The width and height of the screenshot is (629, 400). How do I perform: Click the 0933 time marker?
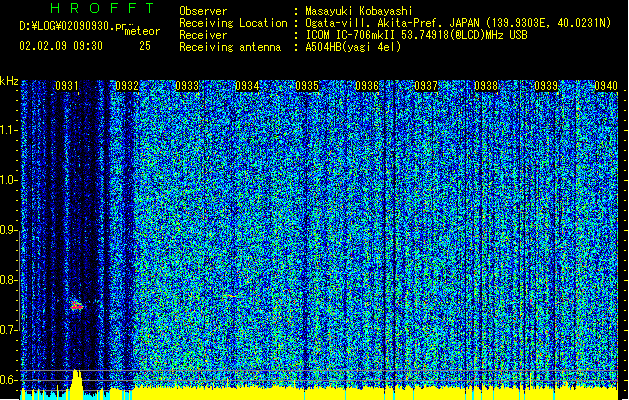coord(187,86)
